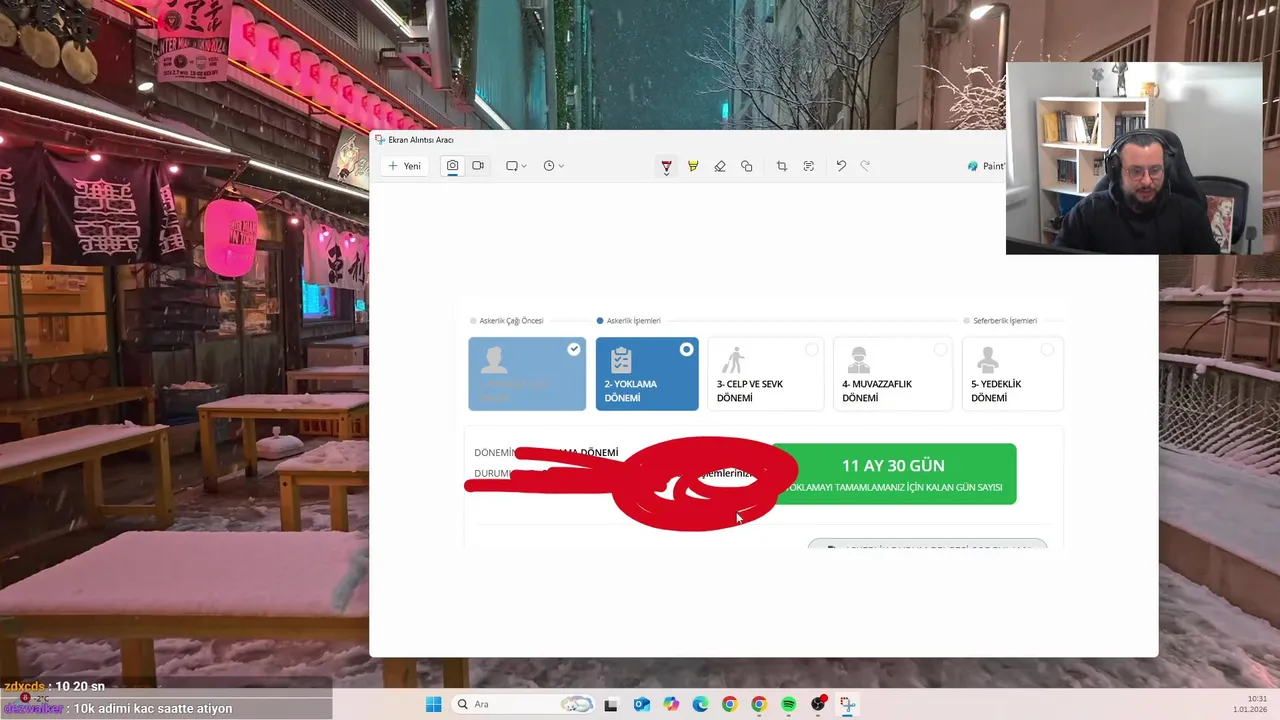The width and height of the screenshot is (1280, 720).
Task: Open the snip shape mode dropdown
Action: pyautogui.click(x=516, y=166)
